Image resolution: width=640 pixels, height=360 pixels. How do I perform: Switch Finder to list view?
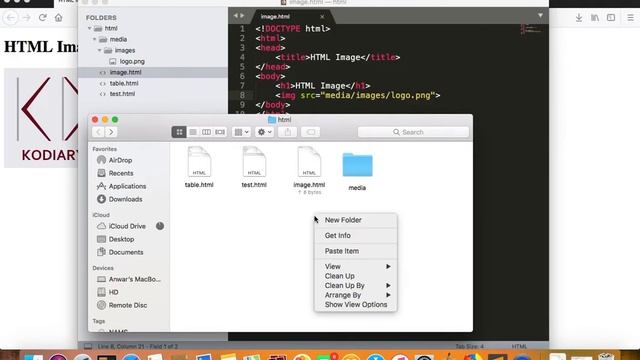[x=193, y=132]
